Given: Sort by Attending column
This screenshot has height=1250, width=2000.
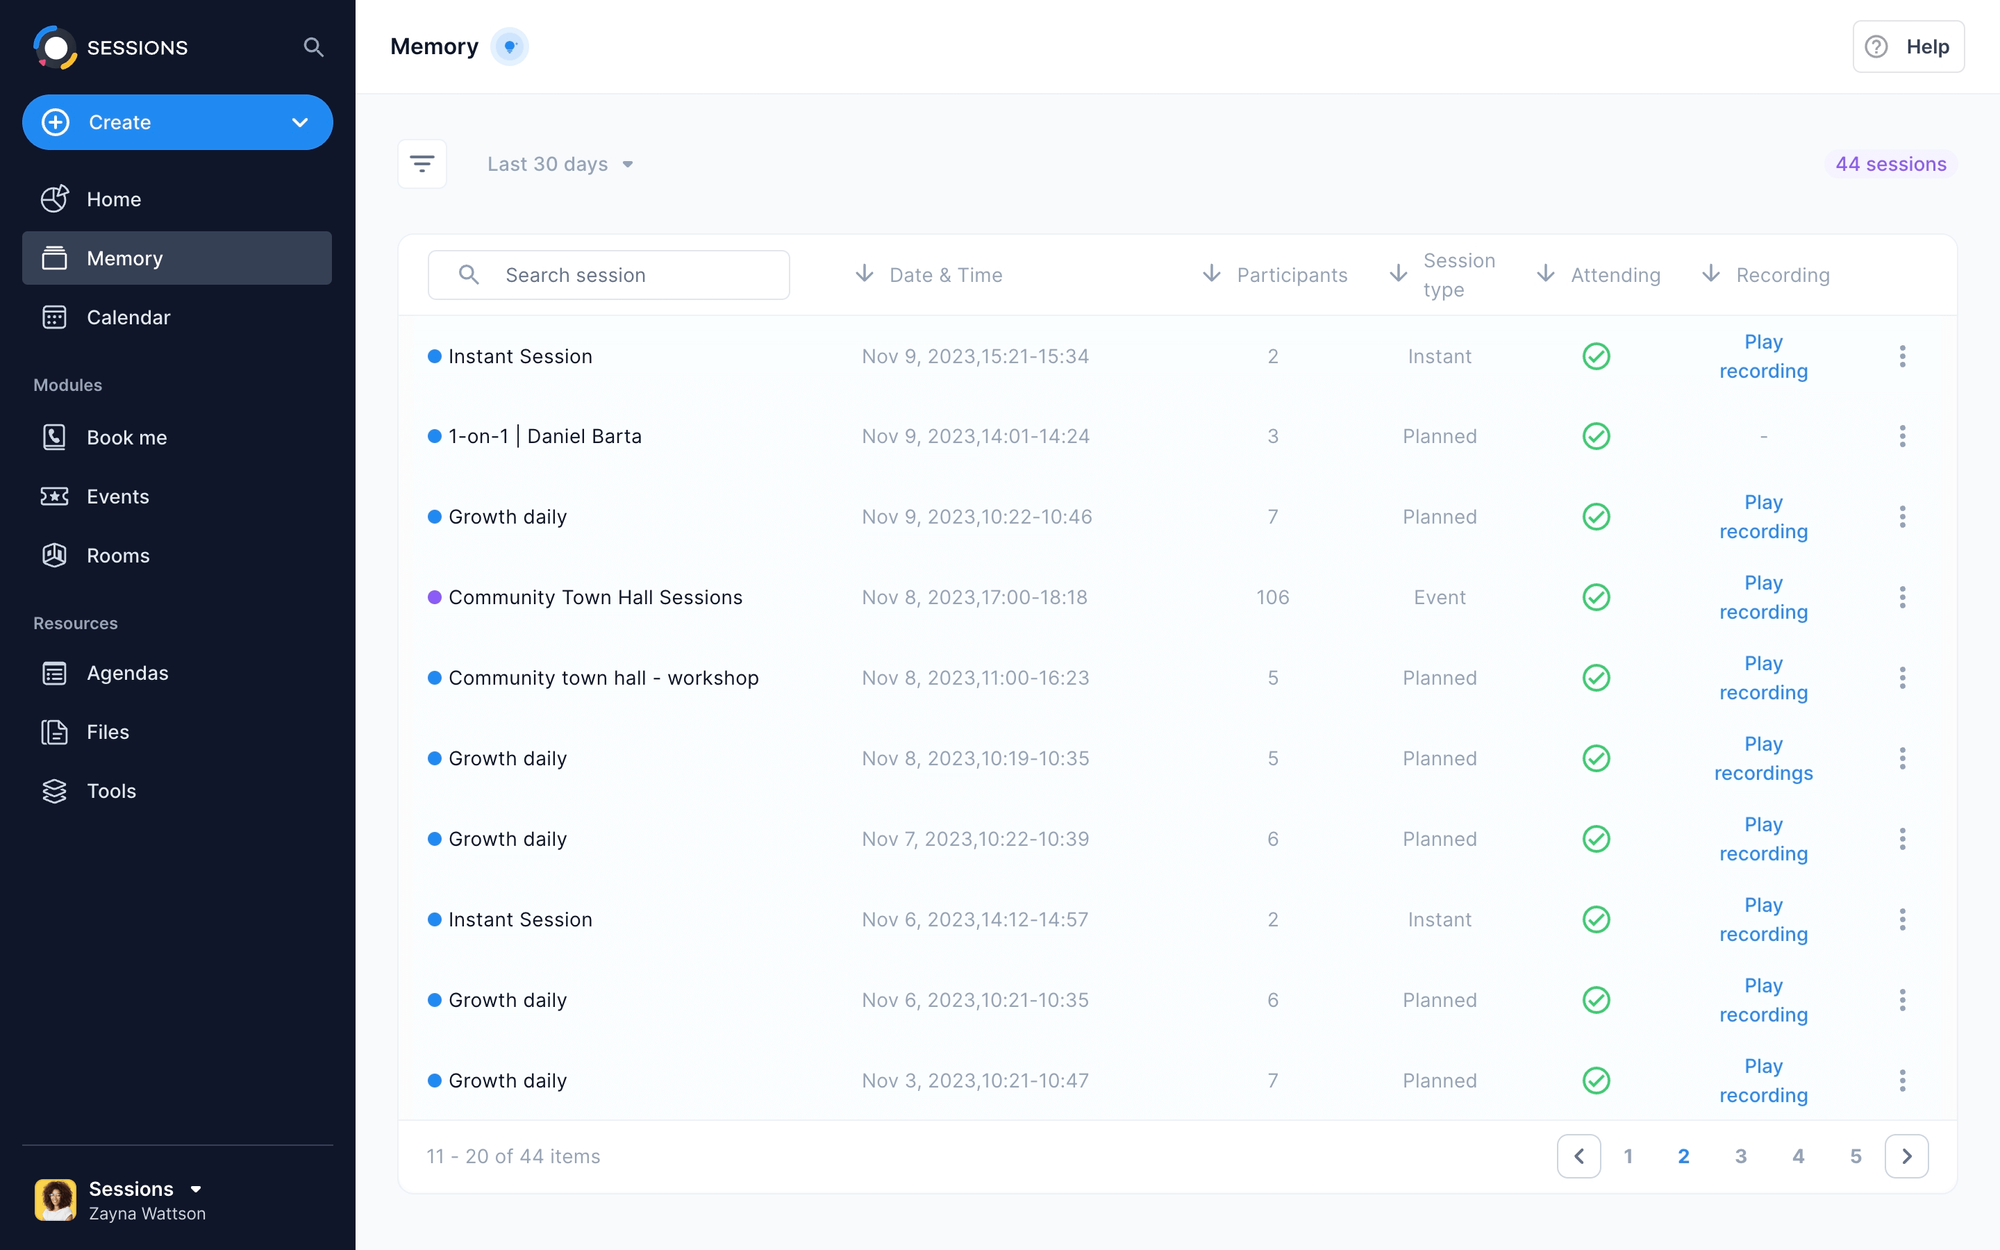Looking at the screenshot, I should pos(1598,275).
